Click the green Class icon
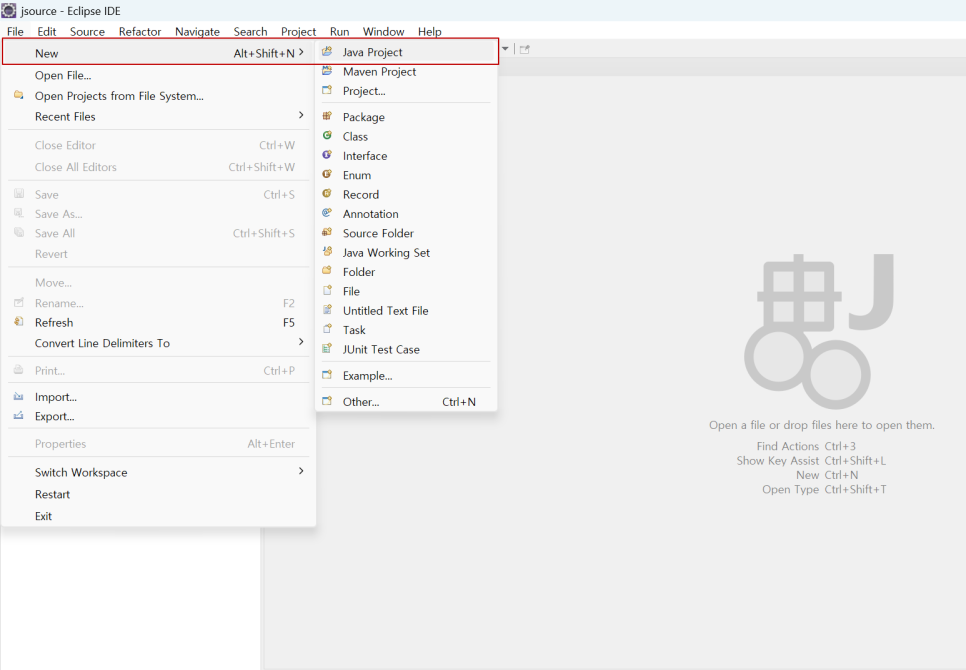Screen dimensions: 966x670 click(x=327, y=135)
